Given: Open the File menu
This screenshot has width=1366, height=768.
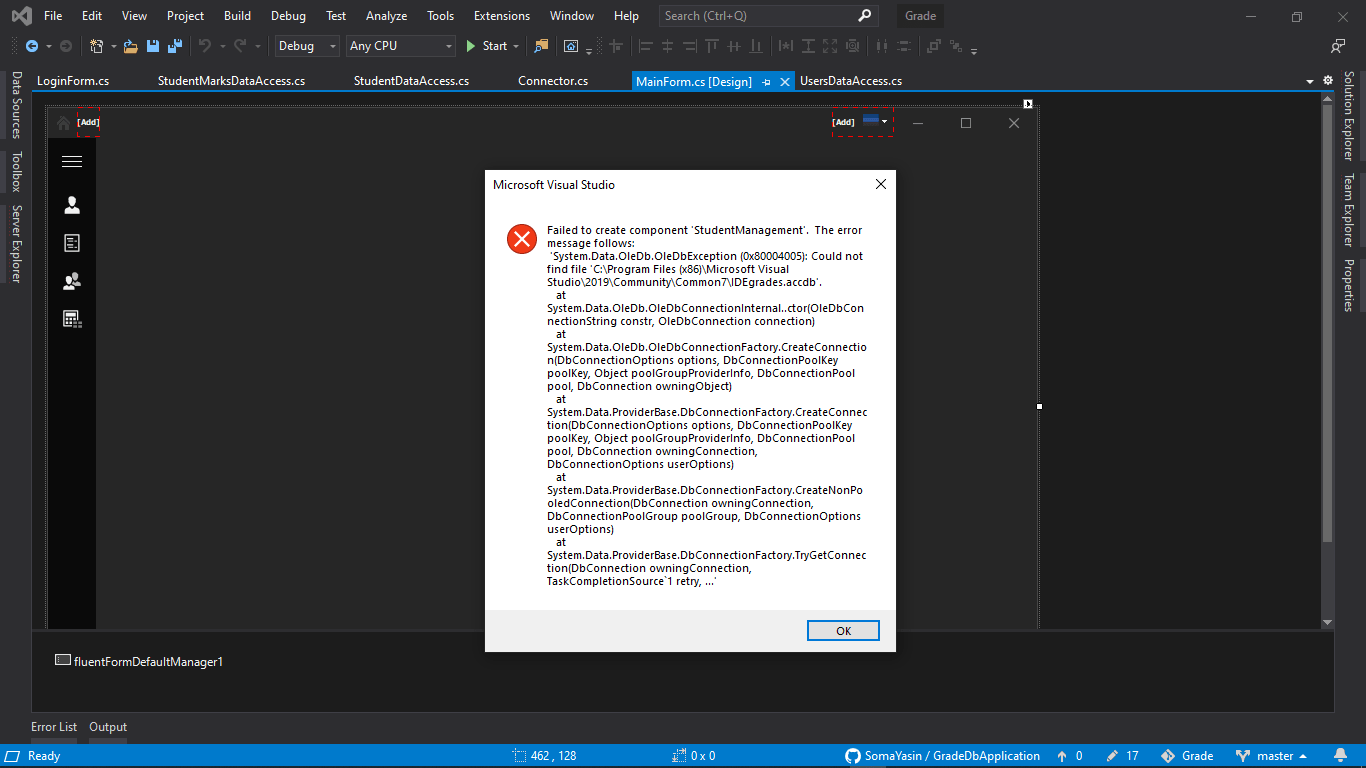Looking at the screenshot, I should point(53,16).
